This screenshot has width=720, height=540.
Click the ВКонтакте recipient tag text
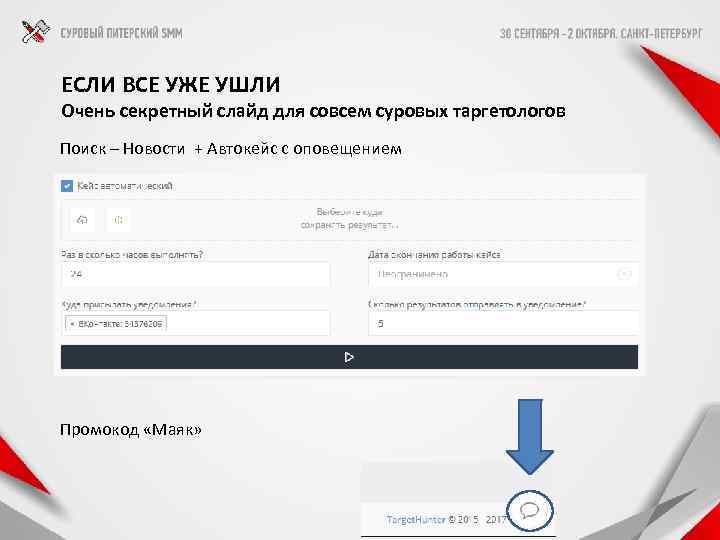[x=120, y=324]
